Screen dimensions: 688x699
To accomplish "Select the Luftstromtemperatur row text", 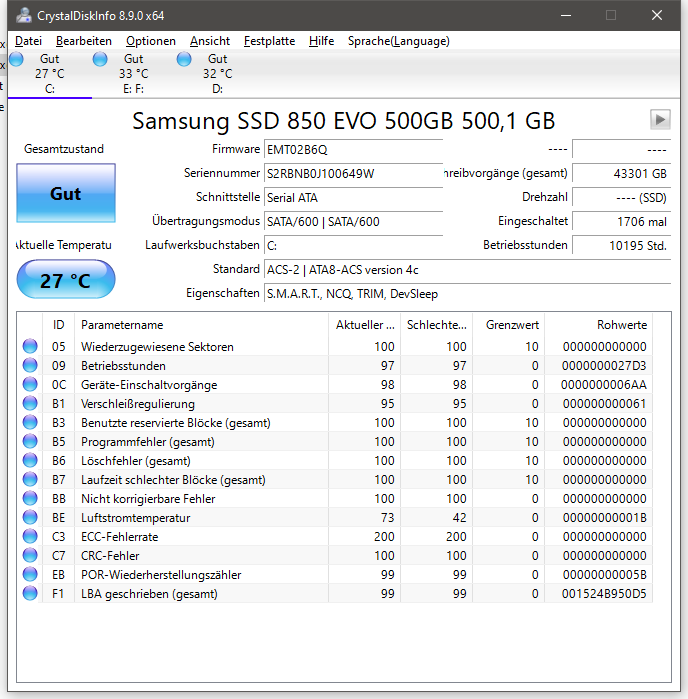I will point(136,518).
